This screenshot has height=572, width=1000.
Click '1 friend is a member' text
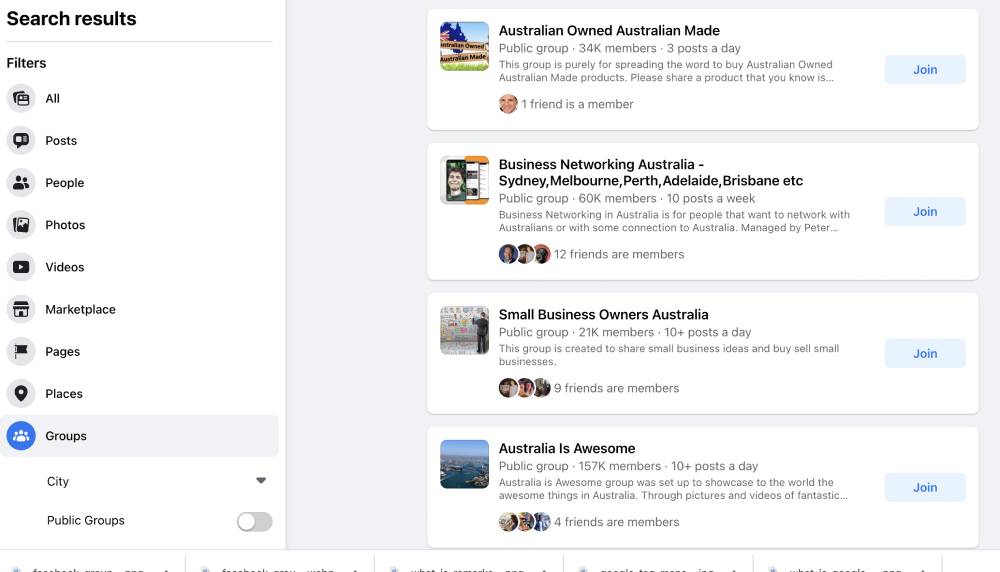[577, 104]
